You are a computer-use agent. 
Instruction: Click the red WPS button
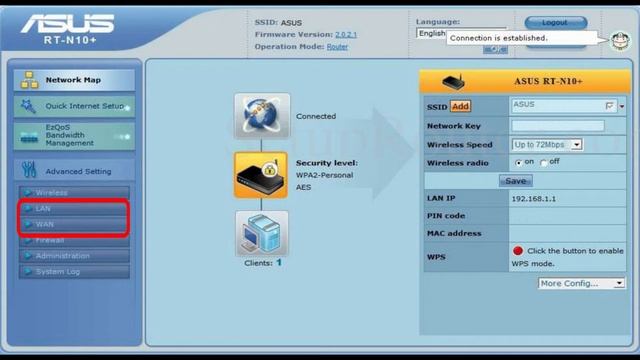point(518,251)
